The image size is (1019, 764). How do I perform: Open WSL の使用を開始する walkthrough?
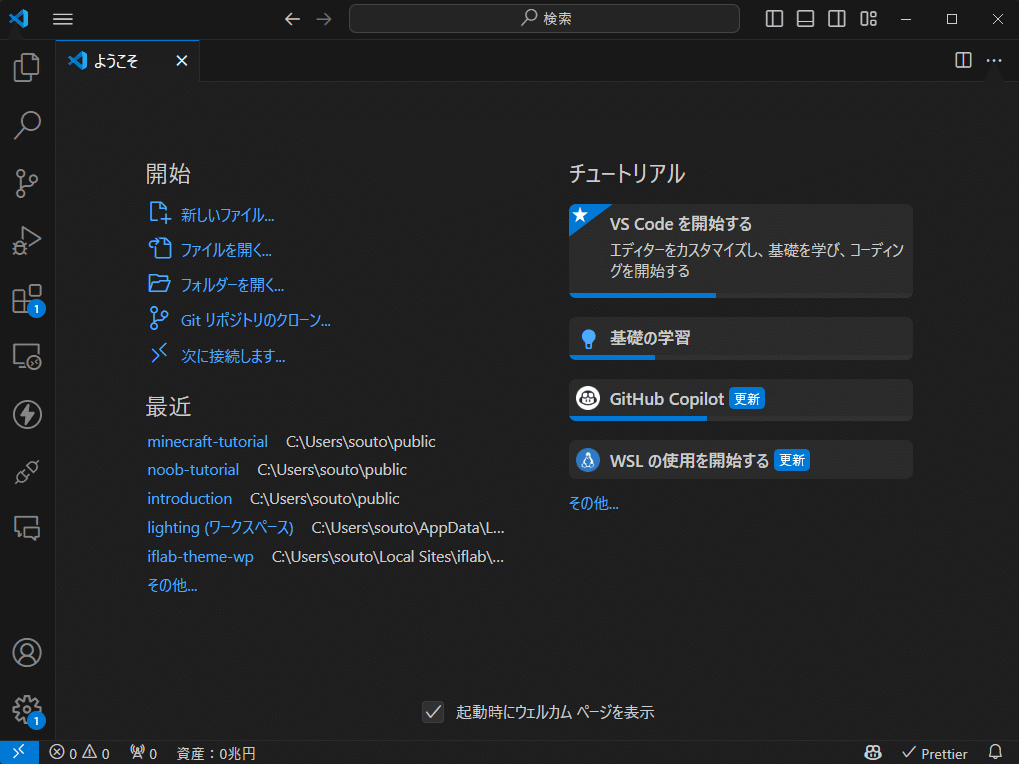(741, 460)
